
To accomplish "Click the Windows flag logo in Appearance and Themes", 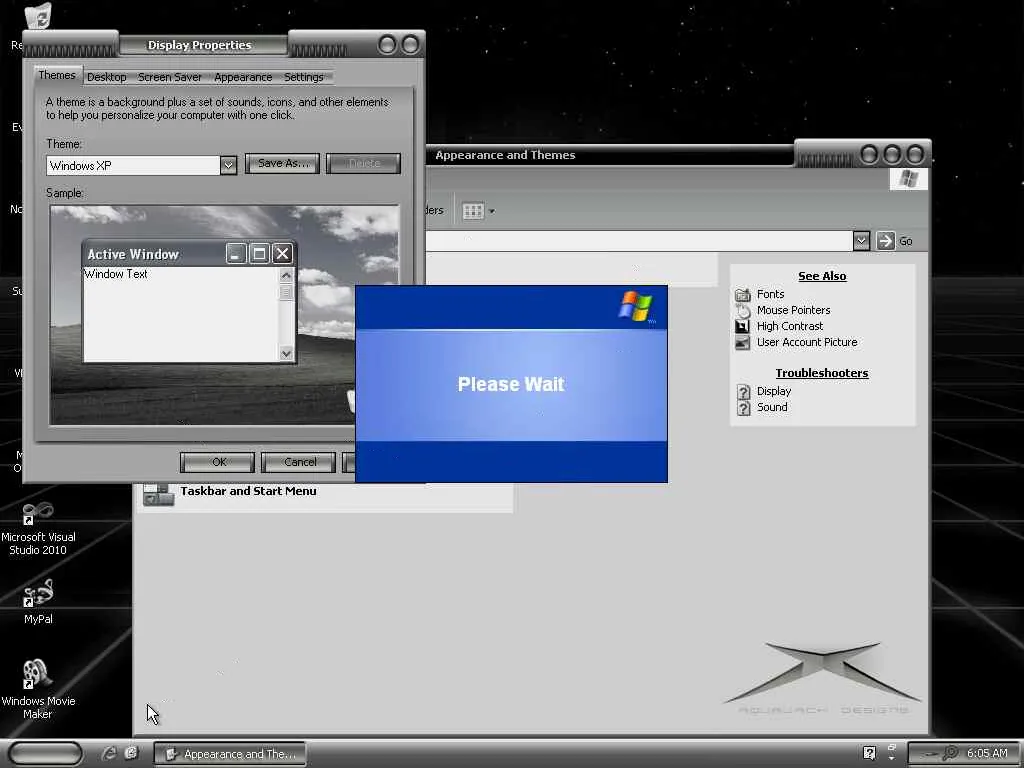I will coord(908,179).
